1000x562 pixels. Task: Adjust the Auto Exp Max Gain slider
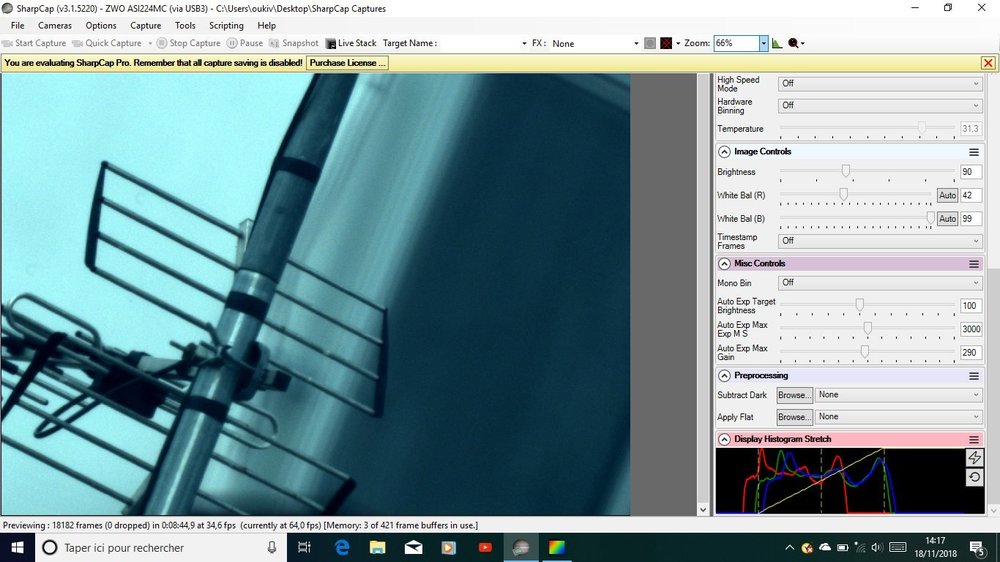[x=865, y=351]
